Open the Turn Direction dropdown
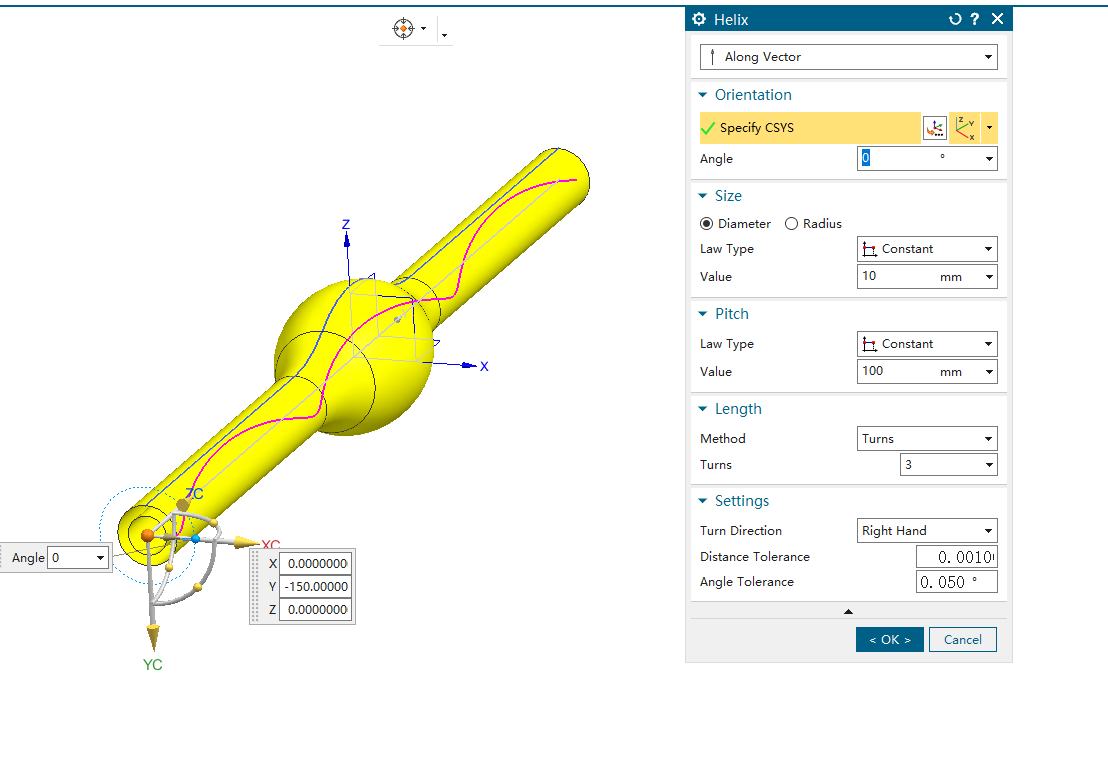The height and width of the screenshot is (766, 1108). [x=927, y=531]
